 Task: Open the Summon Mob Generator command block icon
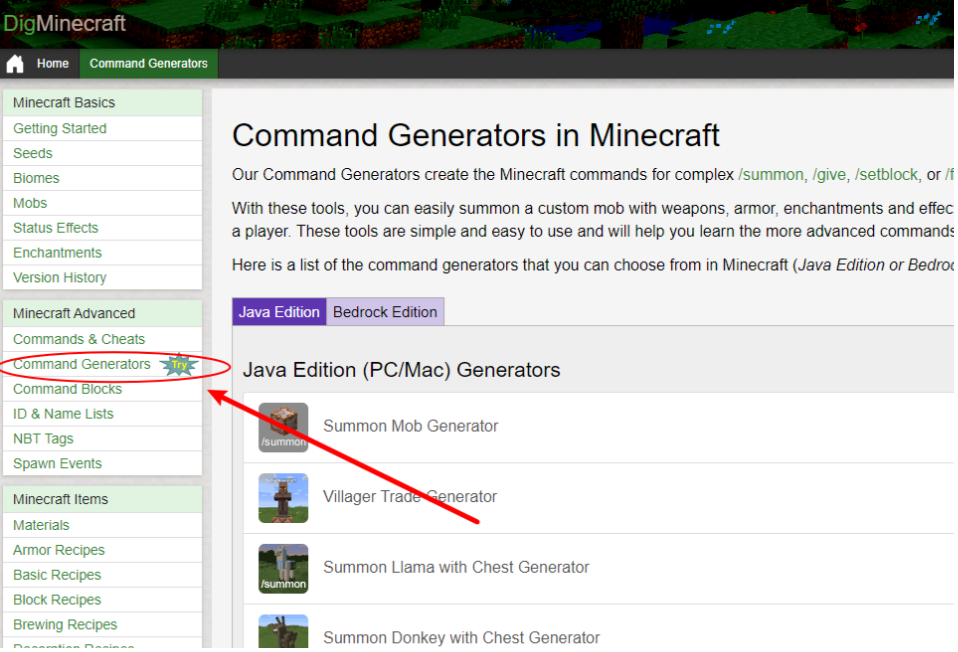click(283, 427)
